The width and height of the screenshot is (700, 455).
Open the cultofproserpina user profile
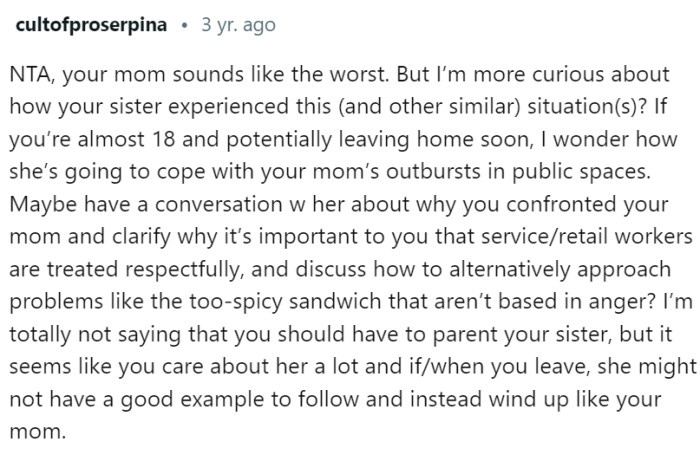pyautogui.click(x=91, y=24)
